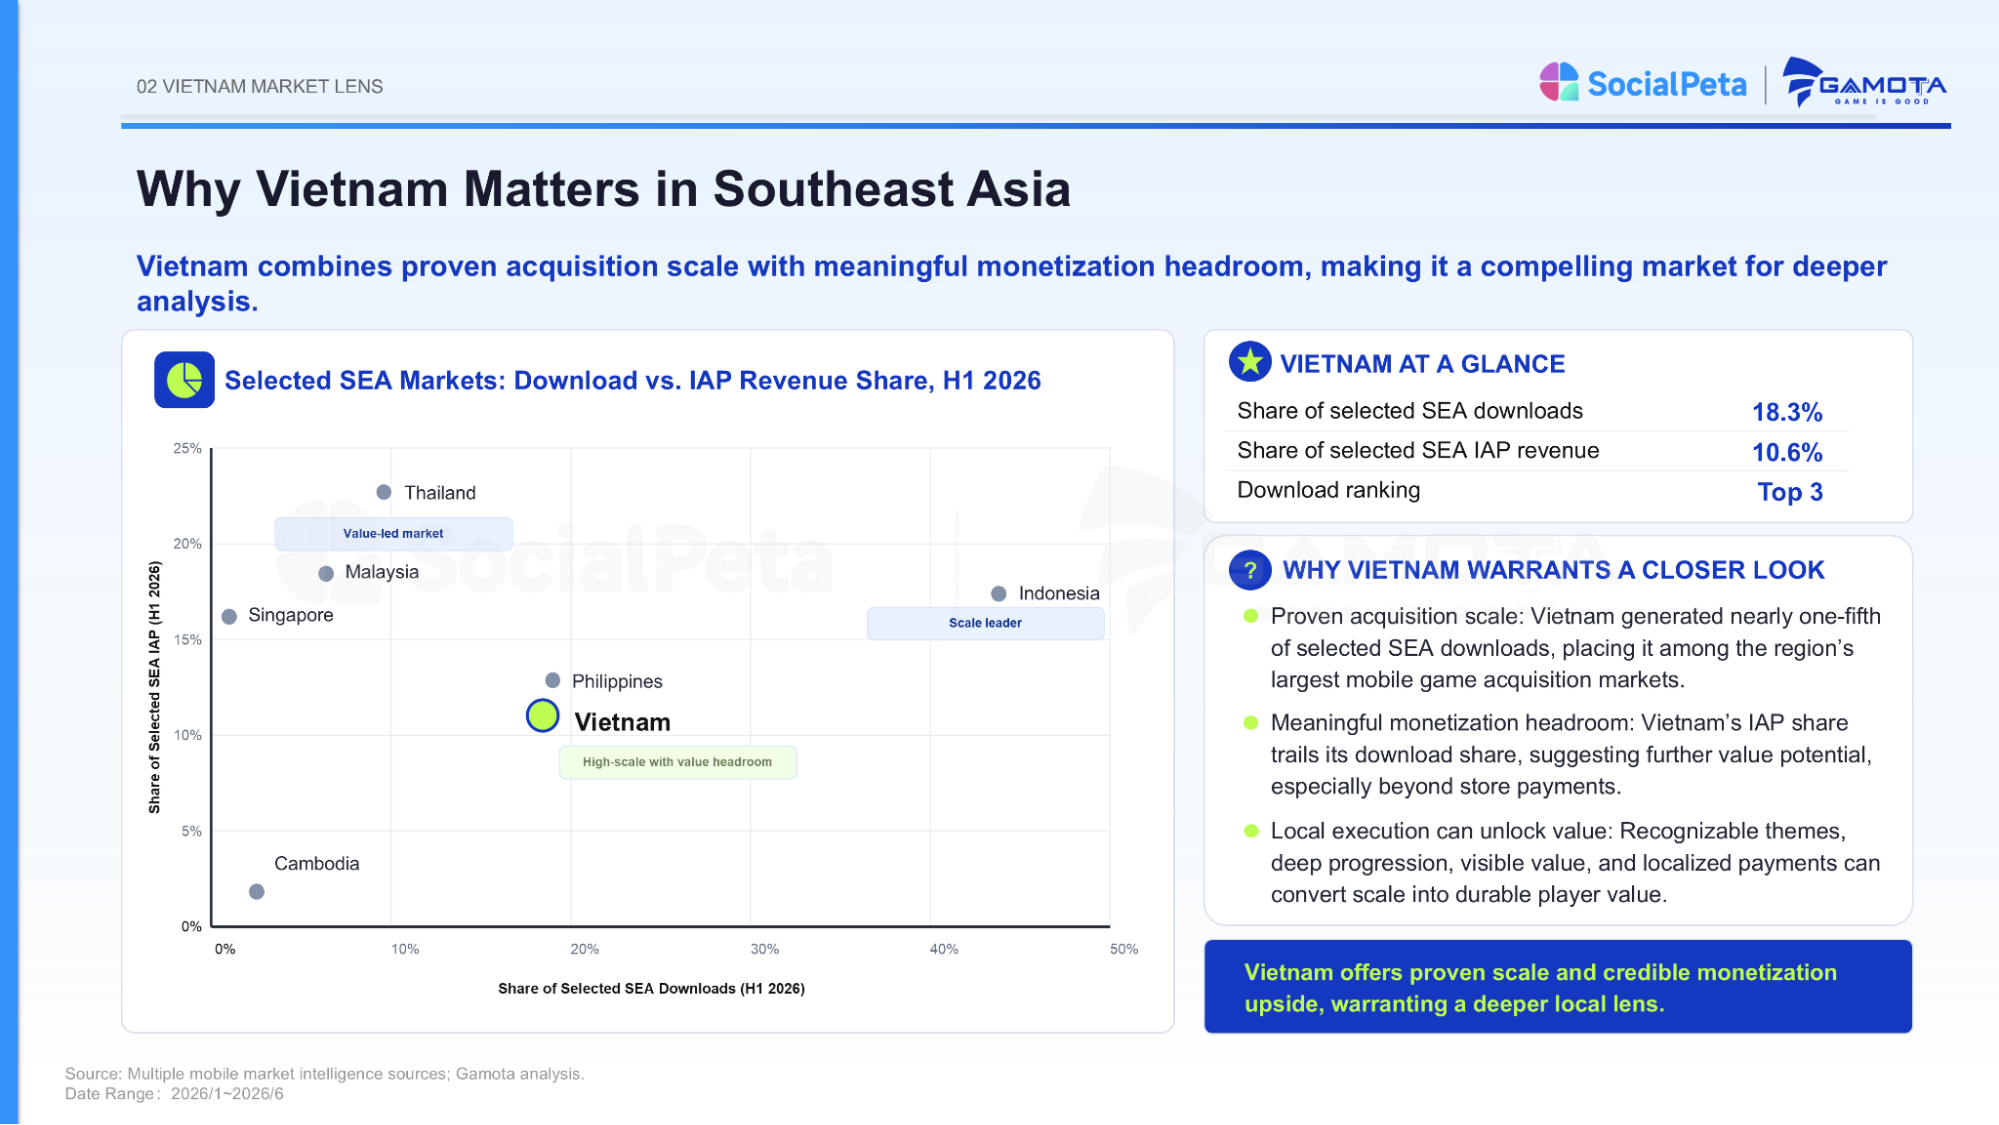The height and width of the screenshot is (1125, 1999).
Task: Click the 'Download ranking' row label
Action: click(1328, 490)
